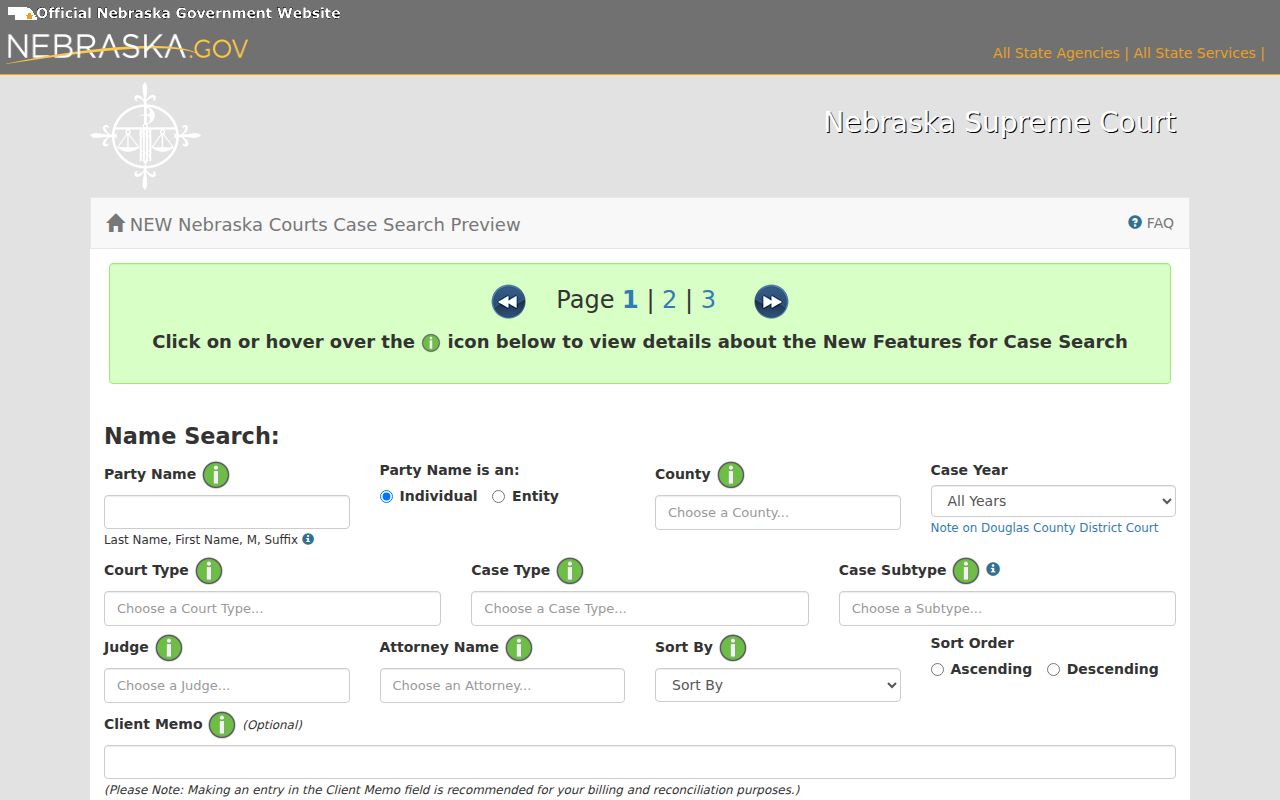The width and height of the screenshot is (1280, 800).
Task: Switch to Page 1 of the preview
Action: (630, 300)
